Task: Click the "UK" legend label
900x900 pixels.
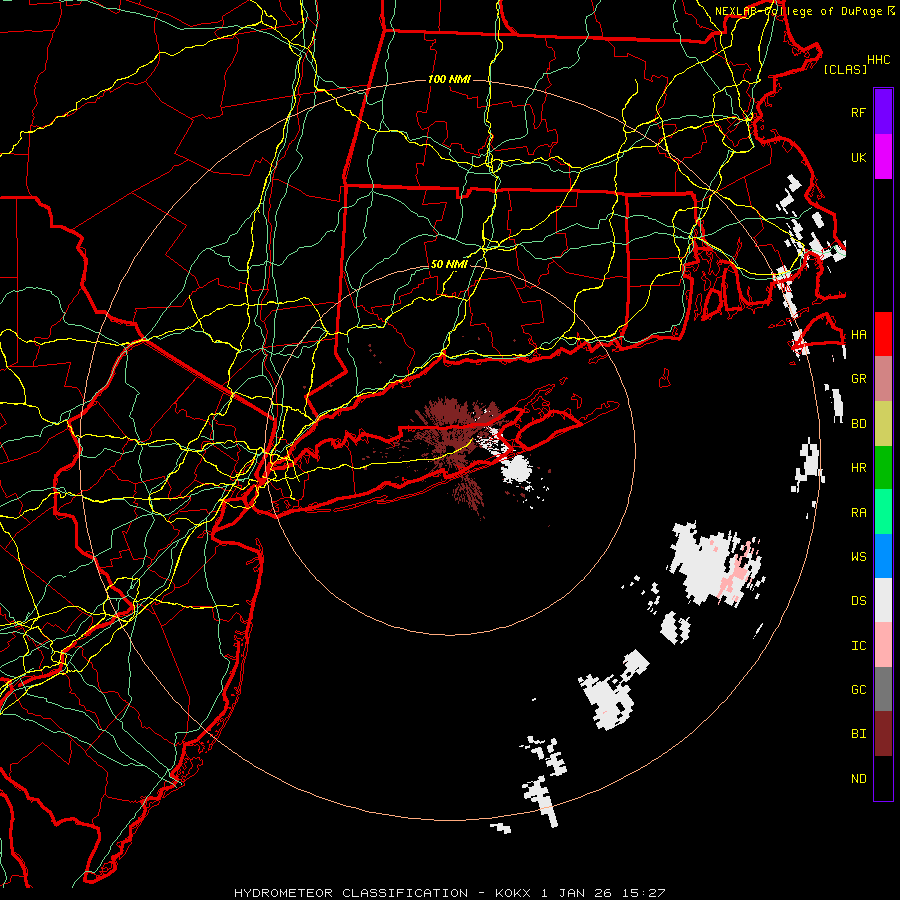Action: tap(858, 157)
